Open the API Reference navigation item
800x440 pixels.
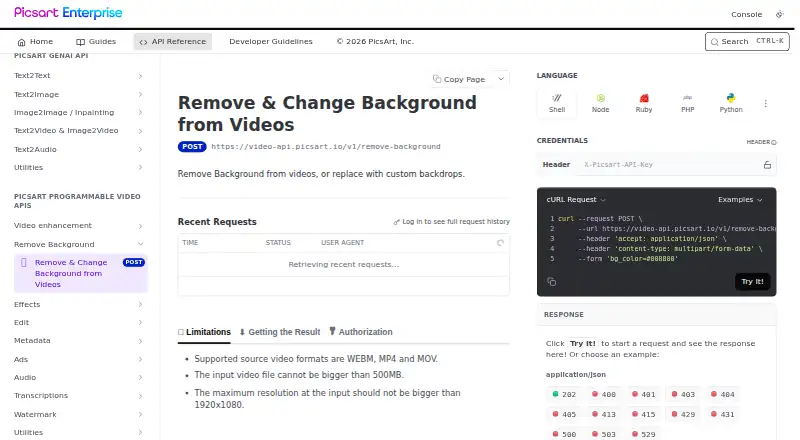pos(173,42)
